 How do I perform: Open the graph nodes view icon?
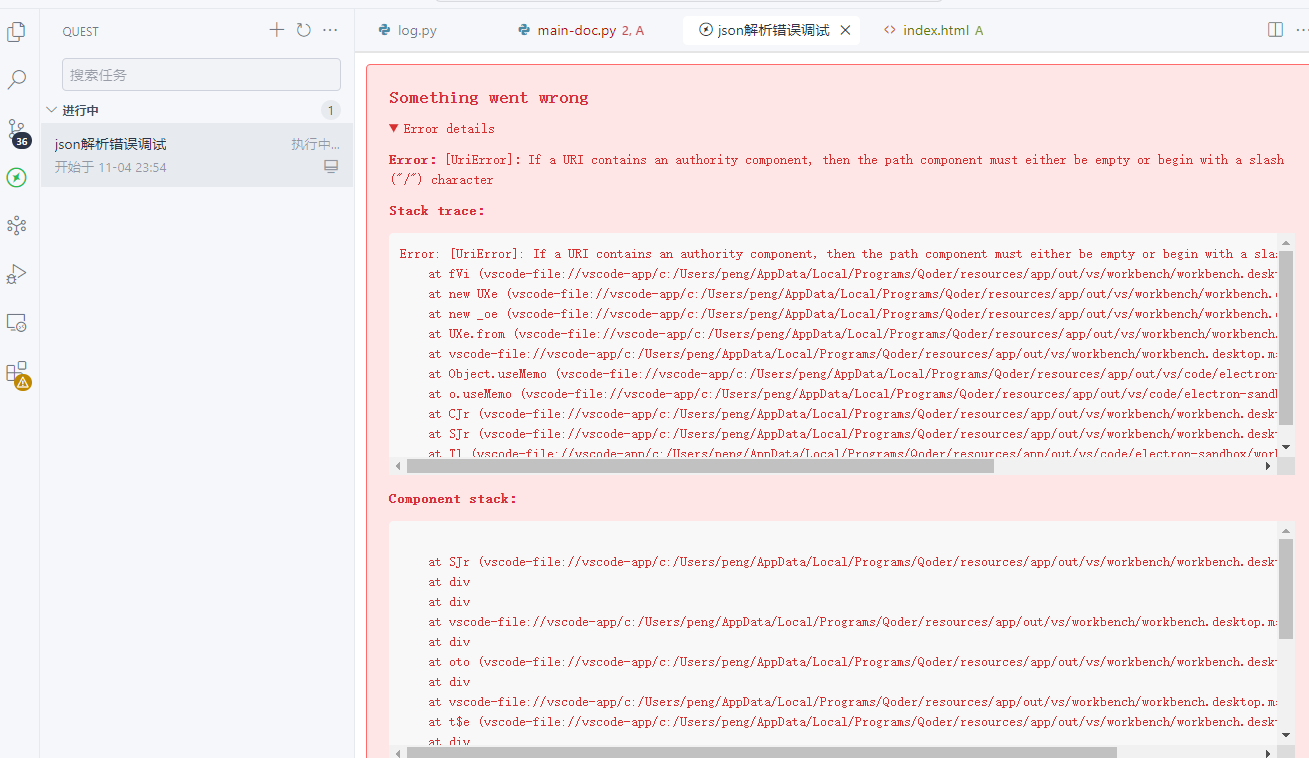click(x=16, y=225)
